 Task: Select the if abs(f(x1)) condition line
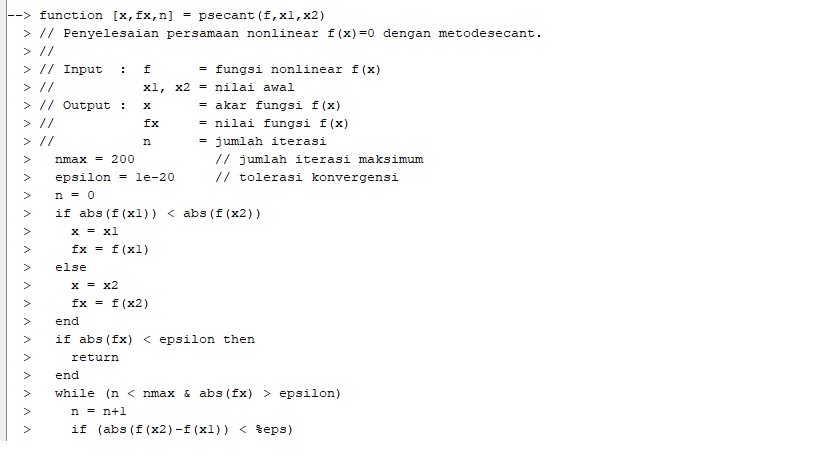pyautogui.click(x=158, y=213)
